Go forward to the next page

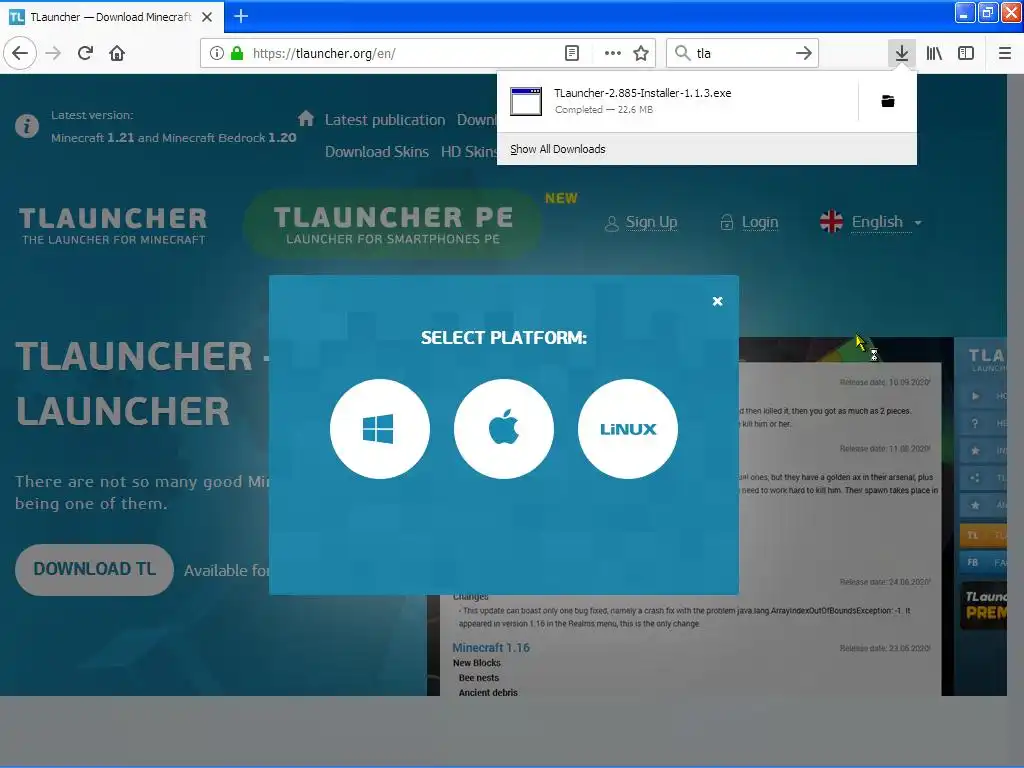[x=54, y=53]
